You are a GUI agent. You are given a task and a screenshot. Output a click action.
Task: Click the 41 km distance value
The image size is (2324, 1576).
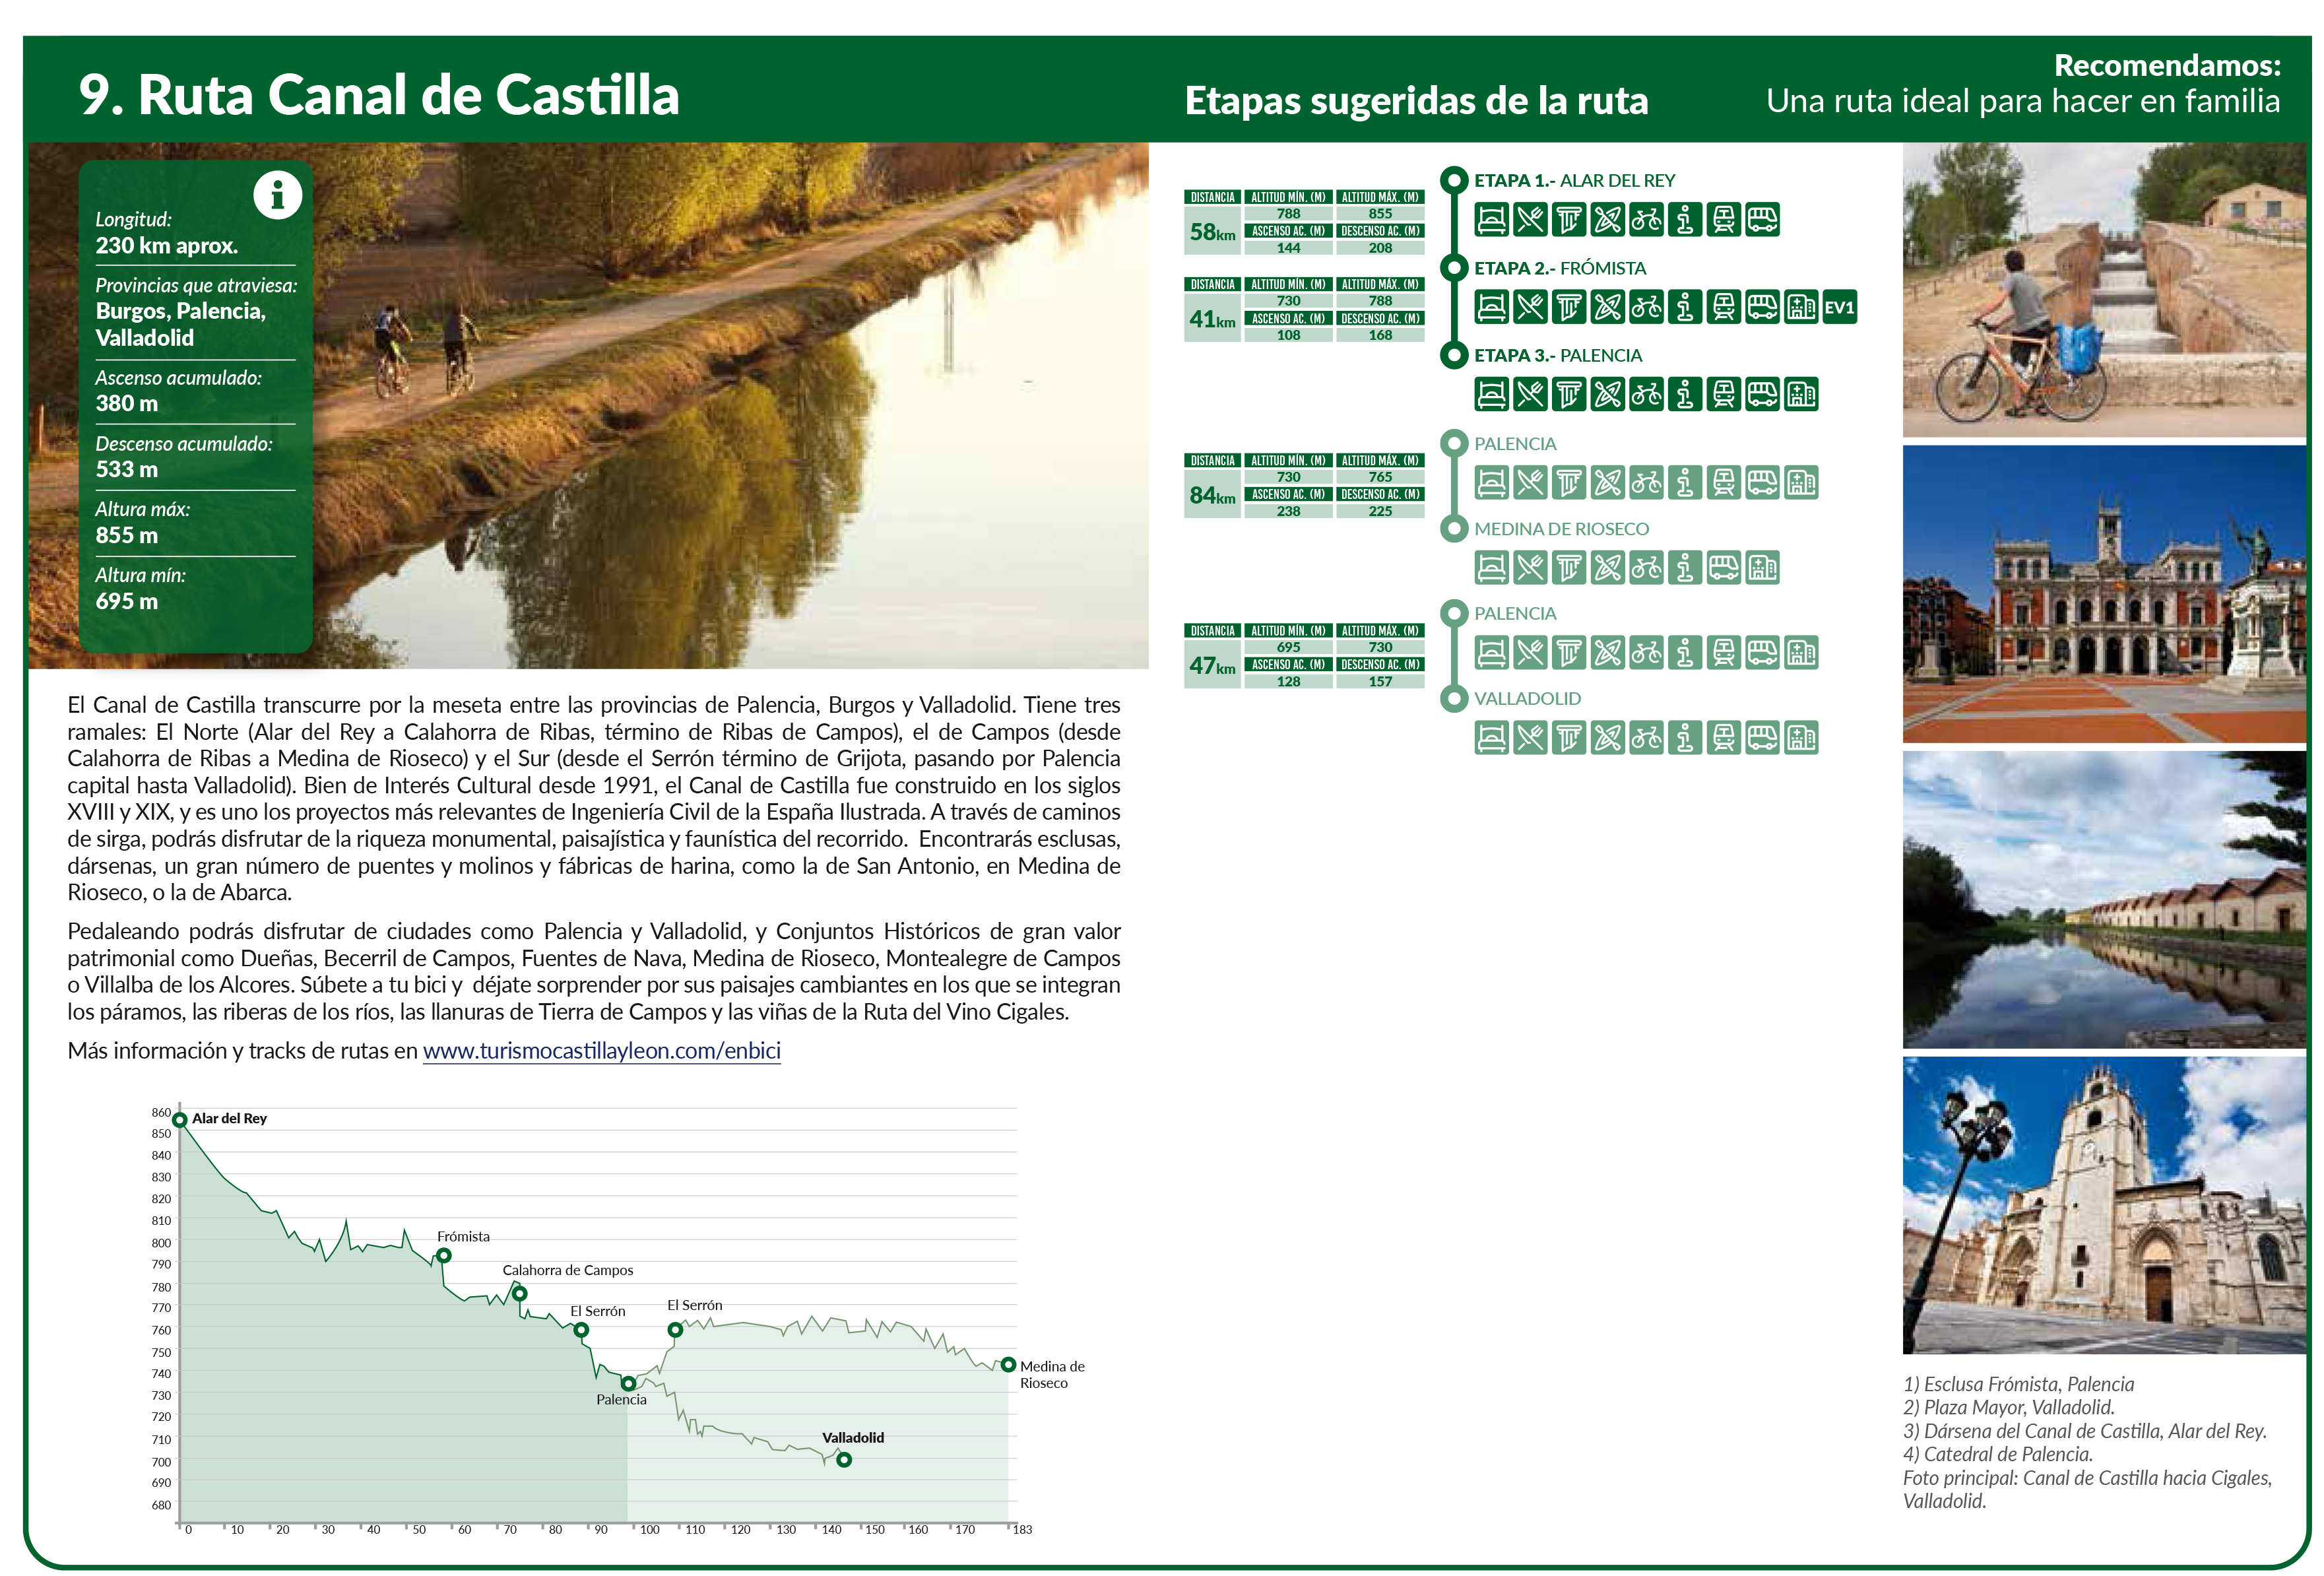click(1212, 319)
